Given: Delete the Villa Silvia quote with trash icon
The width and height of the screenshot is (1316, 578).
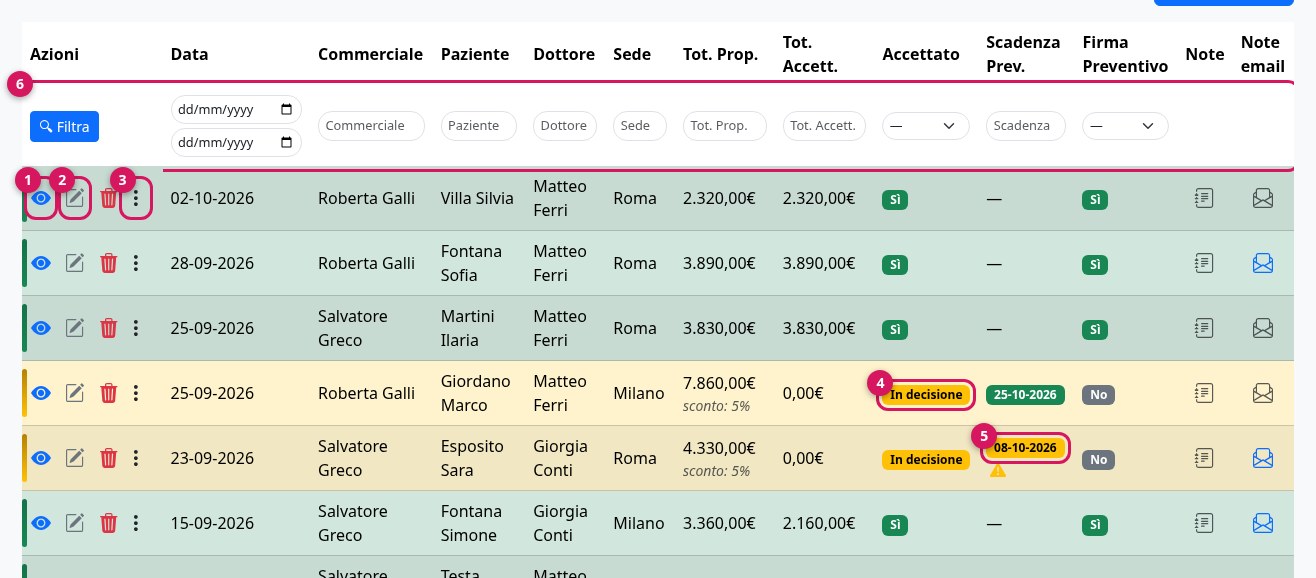Looking at the screenshot, I should [109, 198].
